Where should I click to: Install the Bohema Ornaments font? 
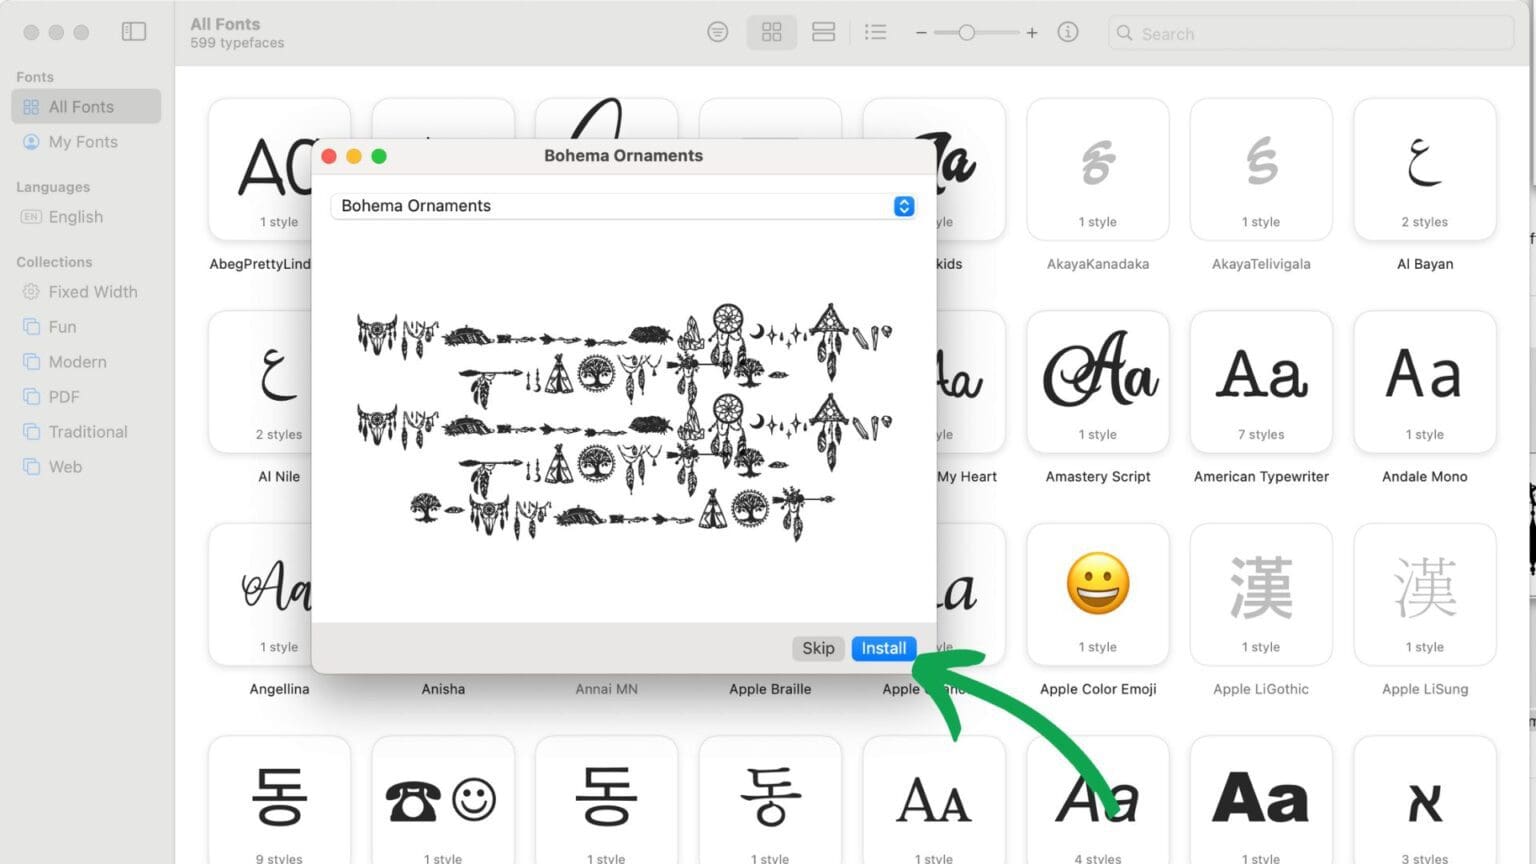pos(883,648)
